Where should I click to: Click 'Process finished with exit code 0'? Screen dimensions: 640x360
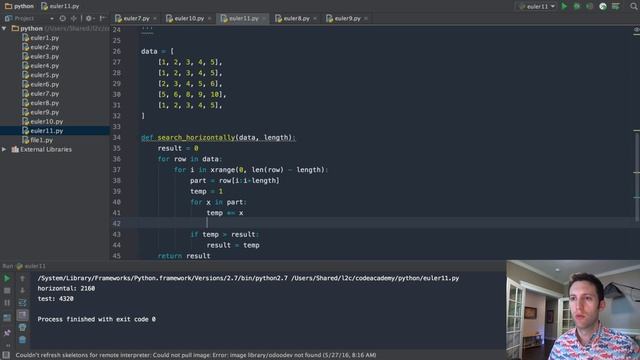pos(96,319)
